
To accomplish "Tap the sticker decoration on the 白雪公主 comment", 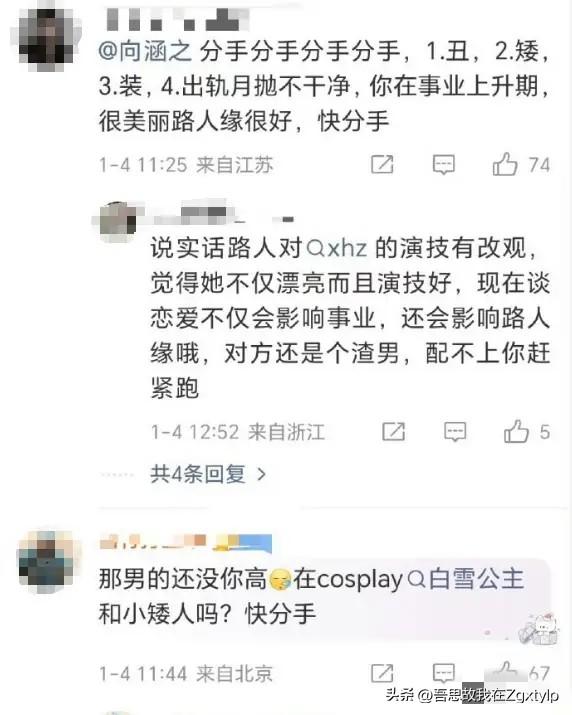I will click(539, 630).
